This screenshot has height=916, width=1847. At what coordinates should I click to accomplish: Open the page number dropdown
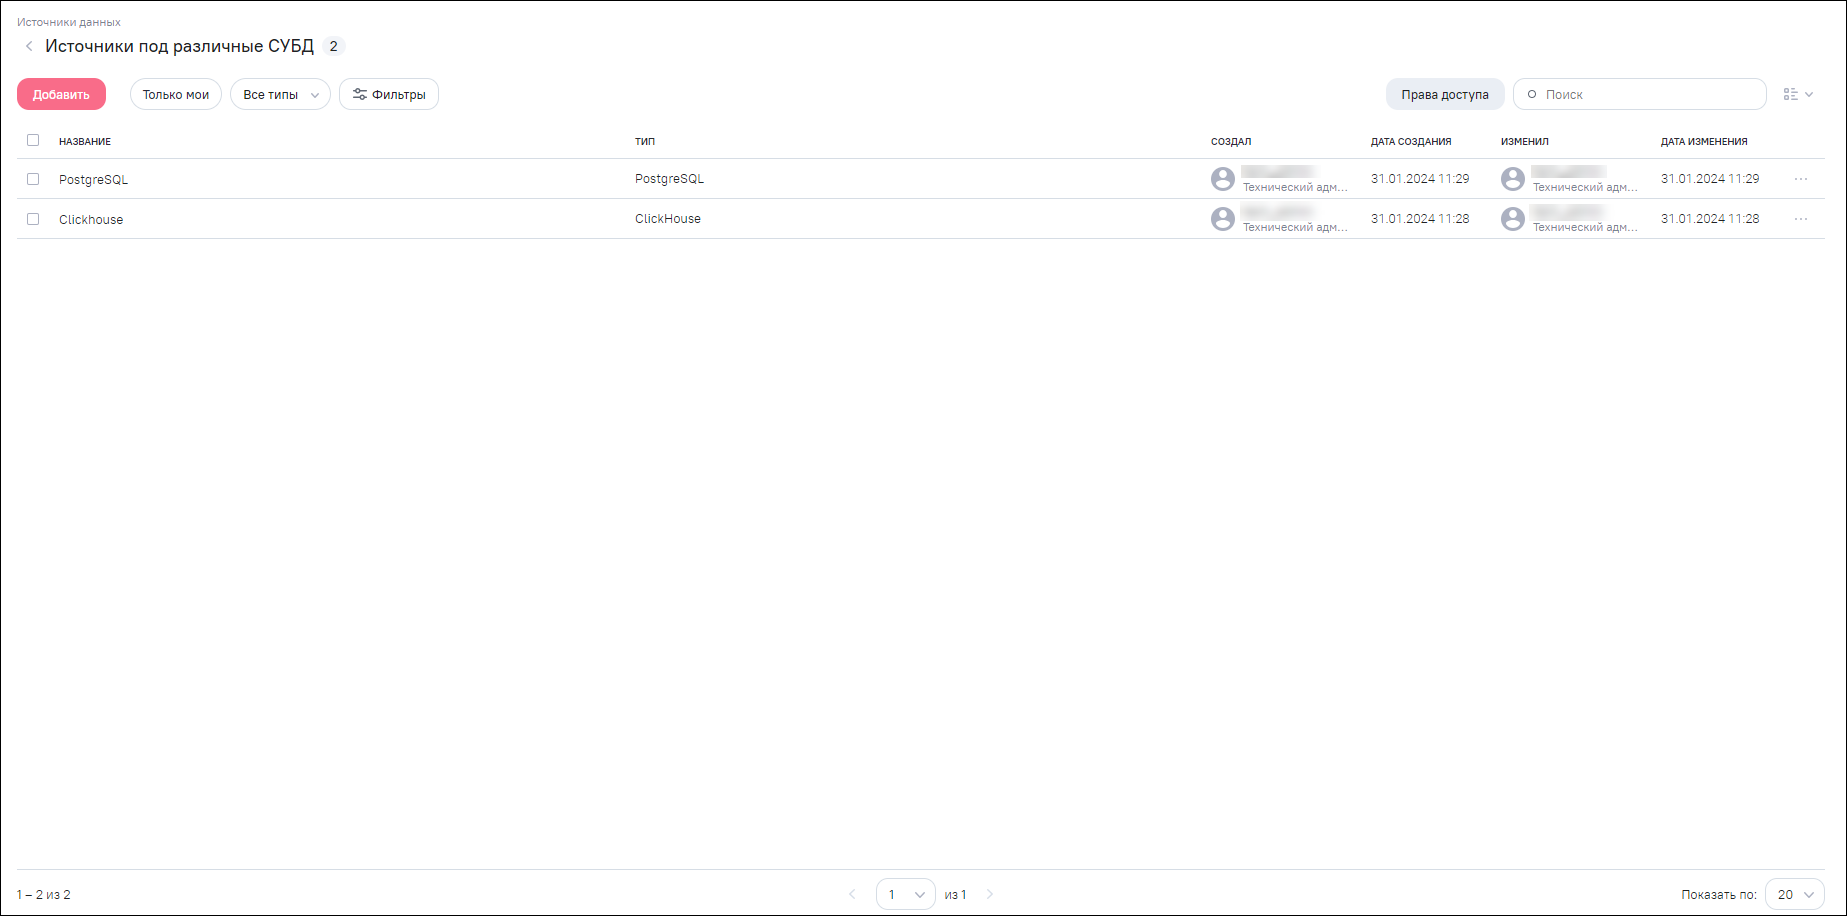click(906, 894)
